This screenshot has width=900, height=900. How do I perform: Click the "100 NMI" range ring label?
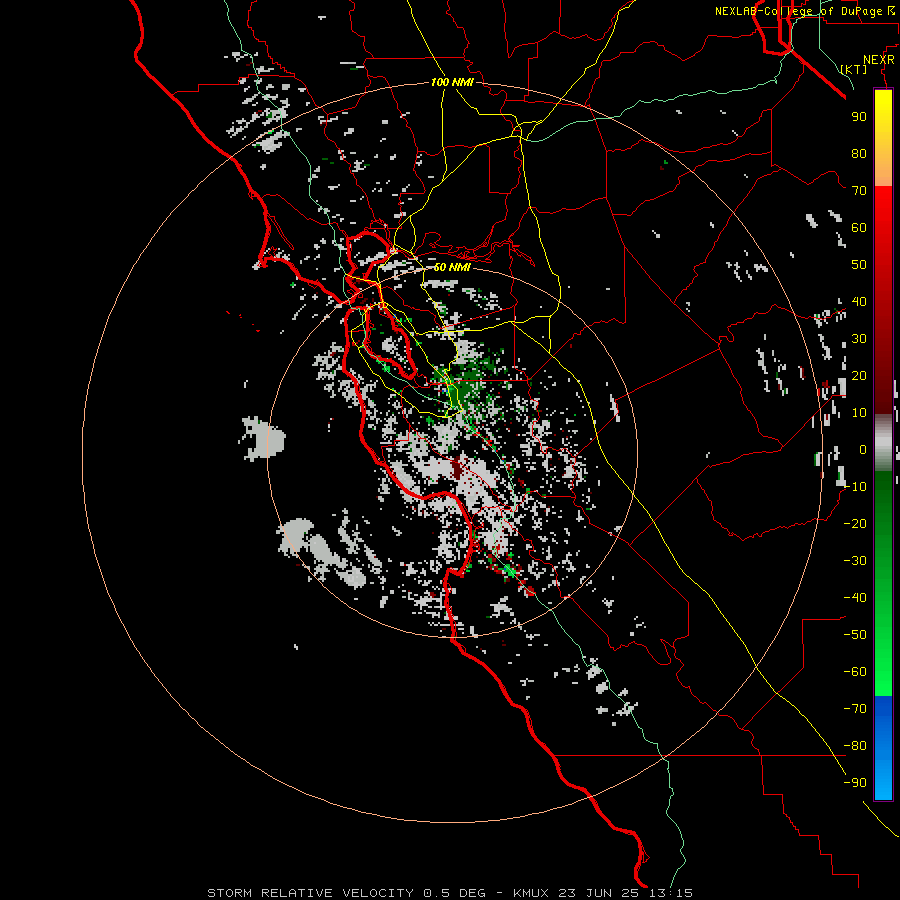click(x=452, y=82)
